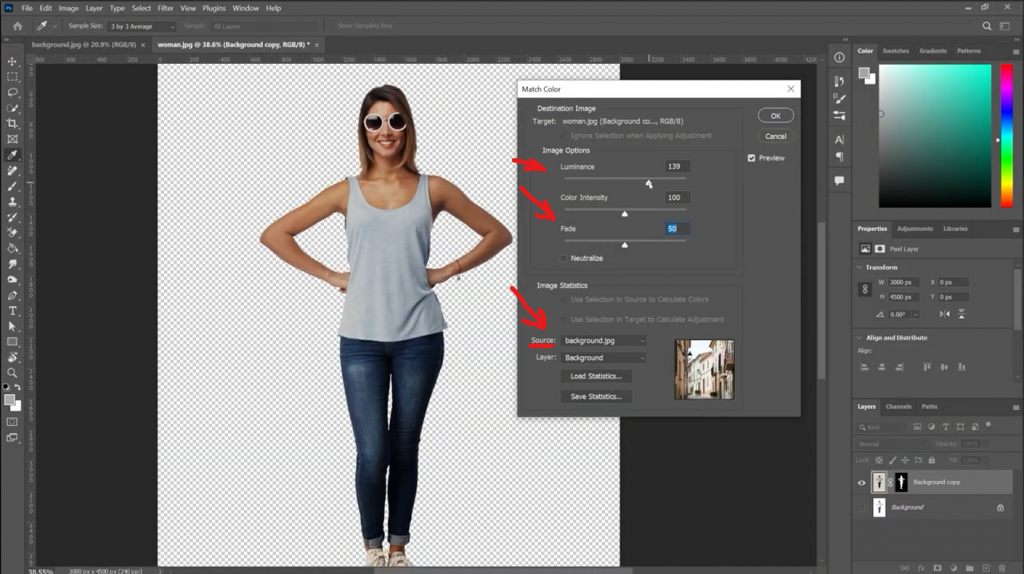
Task: Open the Source dropdown in Match Color
Action: (603, 340)
